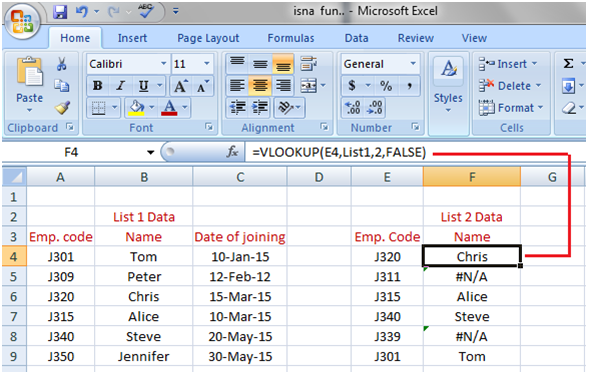589x374 pixels.
Task: Toggle Bottom Align vertical alignment
Action: tap(283, 63)
